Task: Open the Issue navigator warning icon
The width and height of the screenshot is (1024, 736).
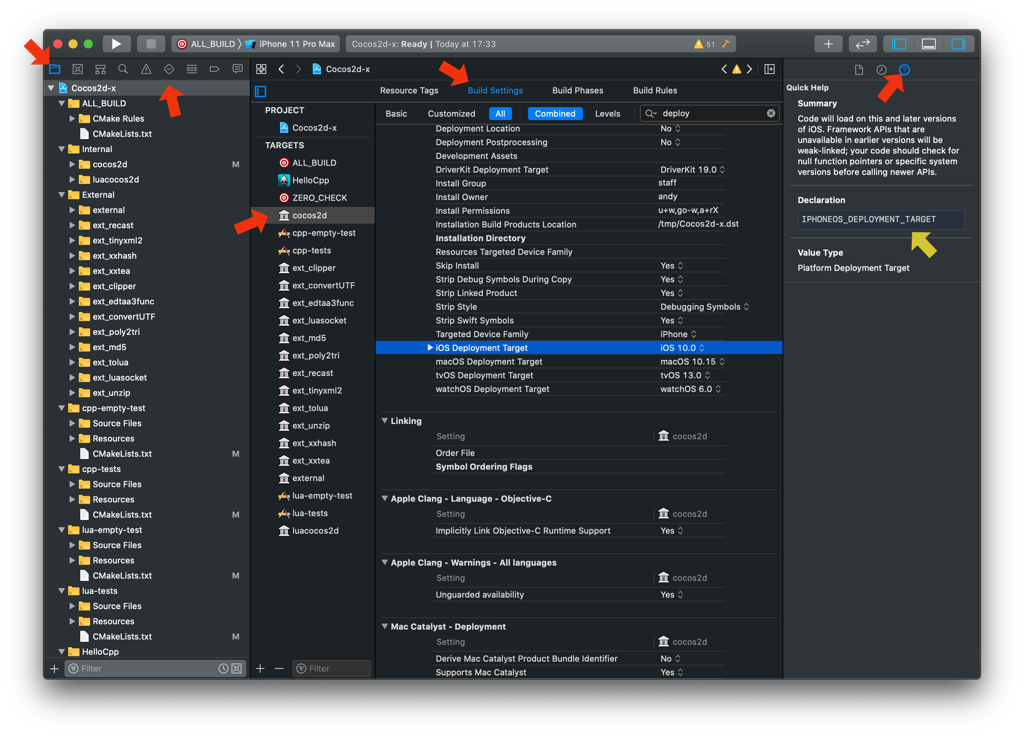Action: pos(146,70)
